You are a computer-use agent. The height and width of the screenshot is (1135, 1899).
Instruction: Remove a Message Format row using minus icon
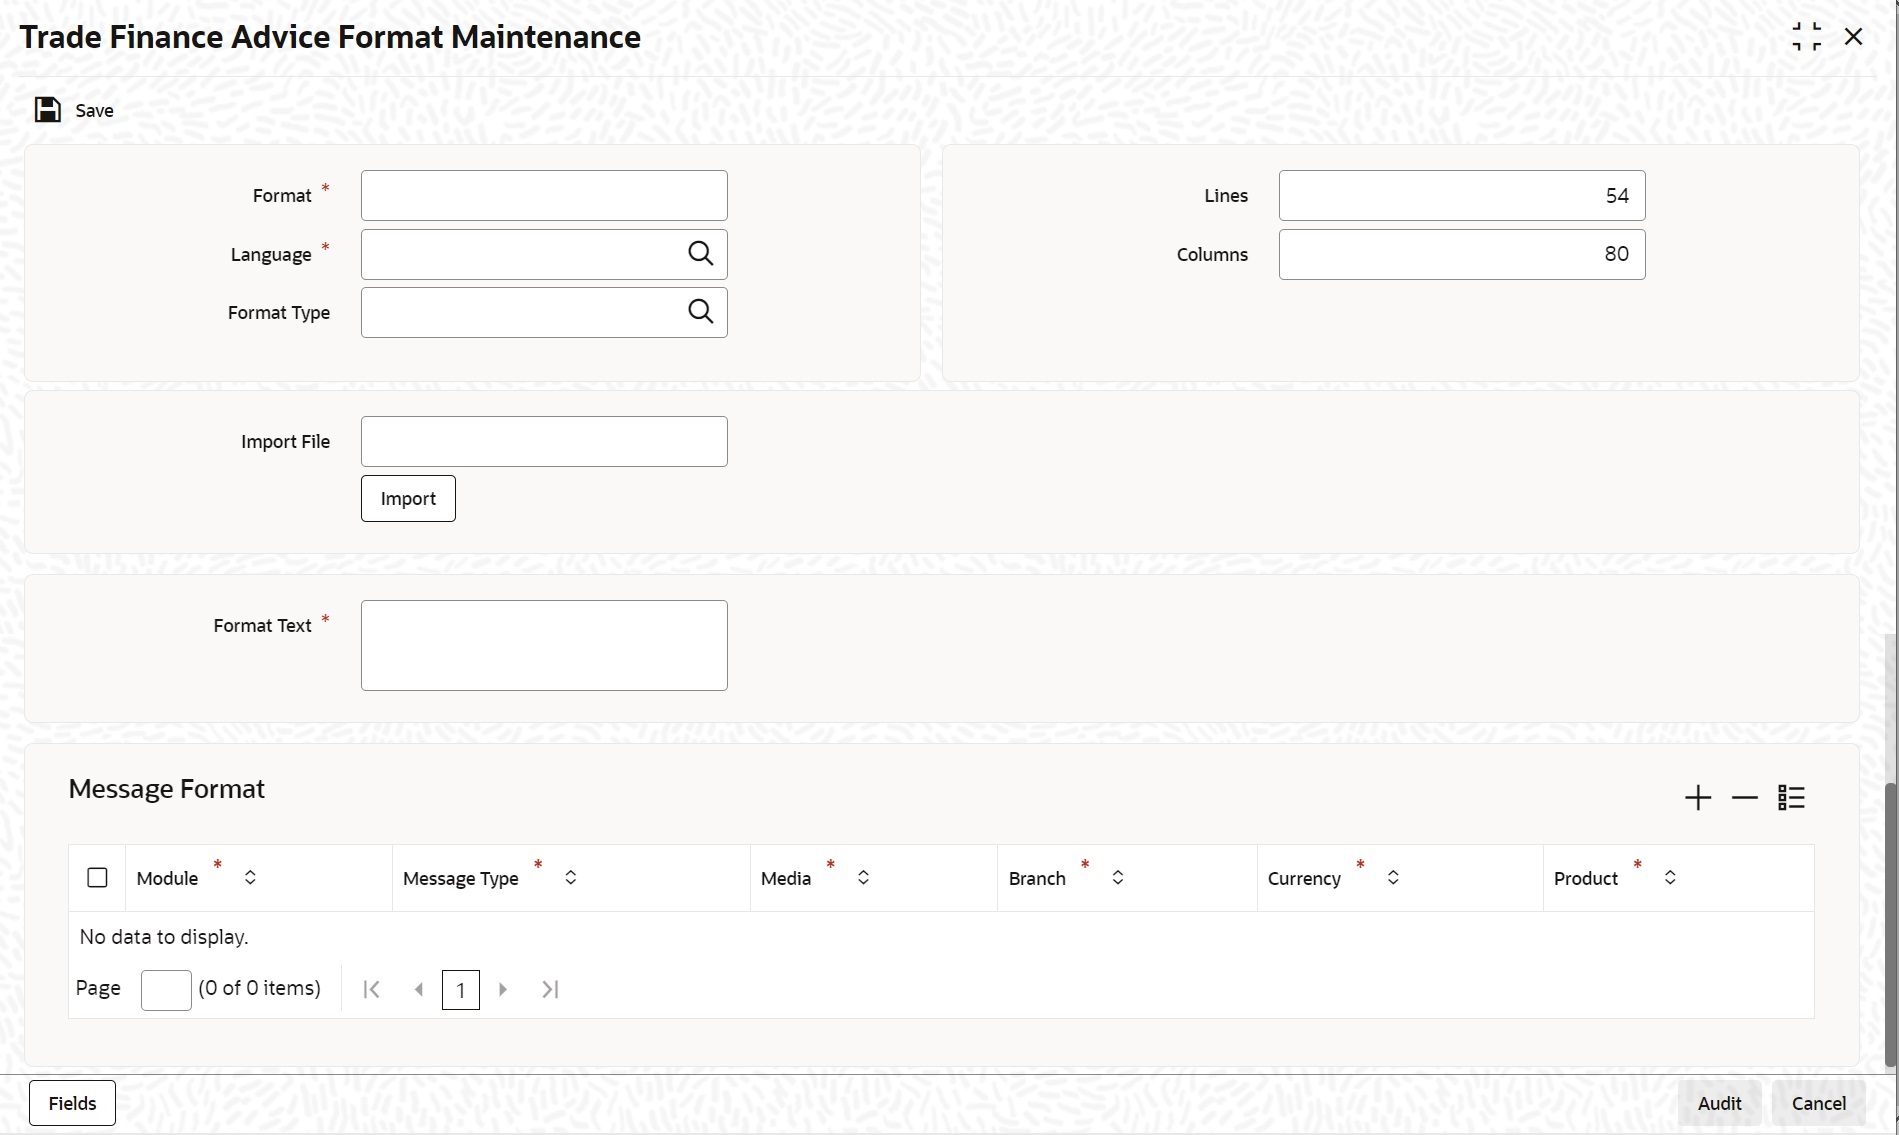1744,797
